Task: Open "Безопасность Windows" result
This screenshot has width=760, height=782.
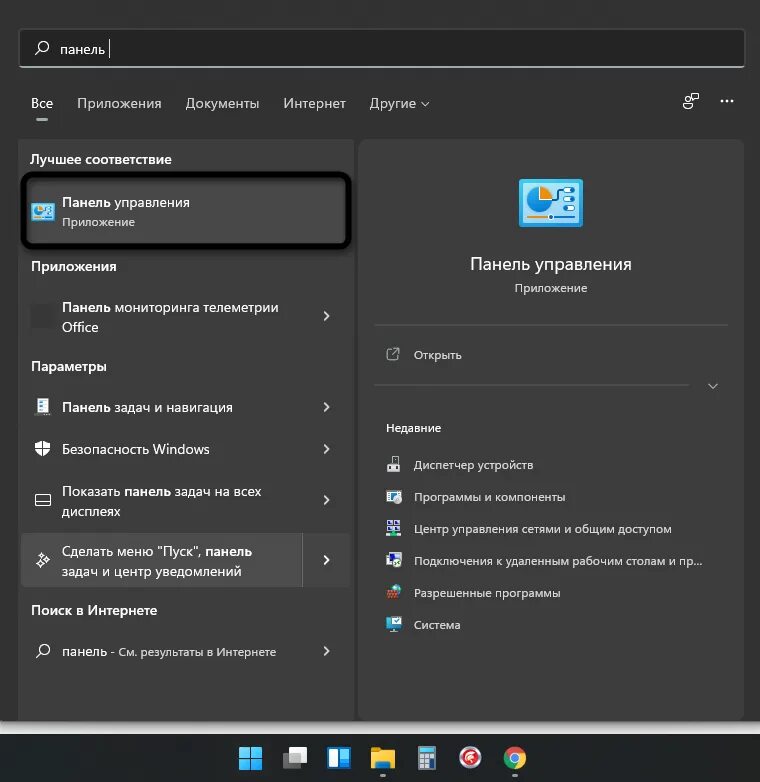Action: click(162, 449)
